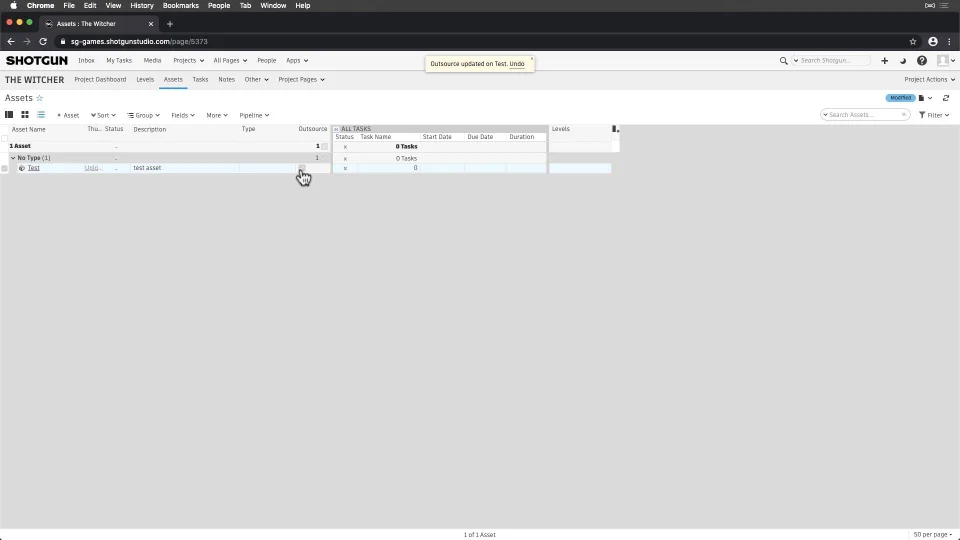Open the user avatar menu

(x=946, y=61)
